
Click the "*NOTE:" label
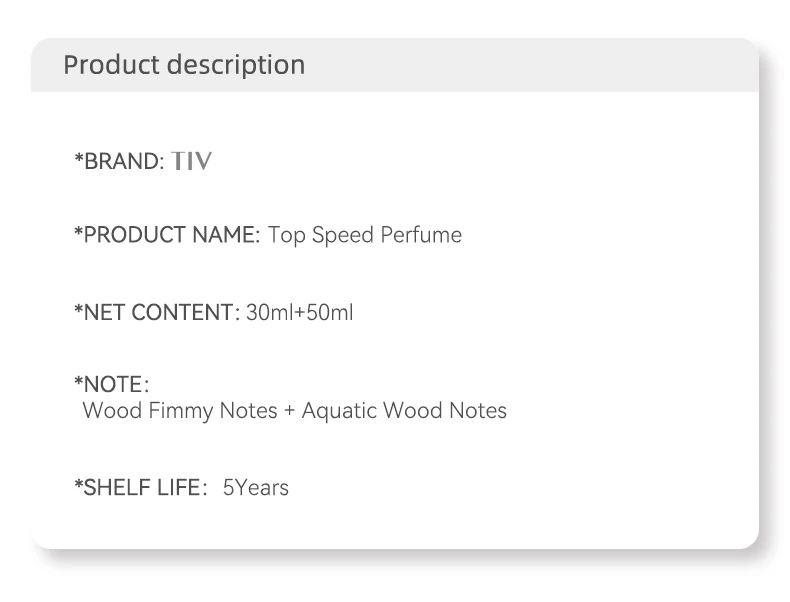112,385
